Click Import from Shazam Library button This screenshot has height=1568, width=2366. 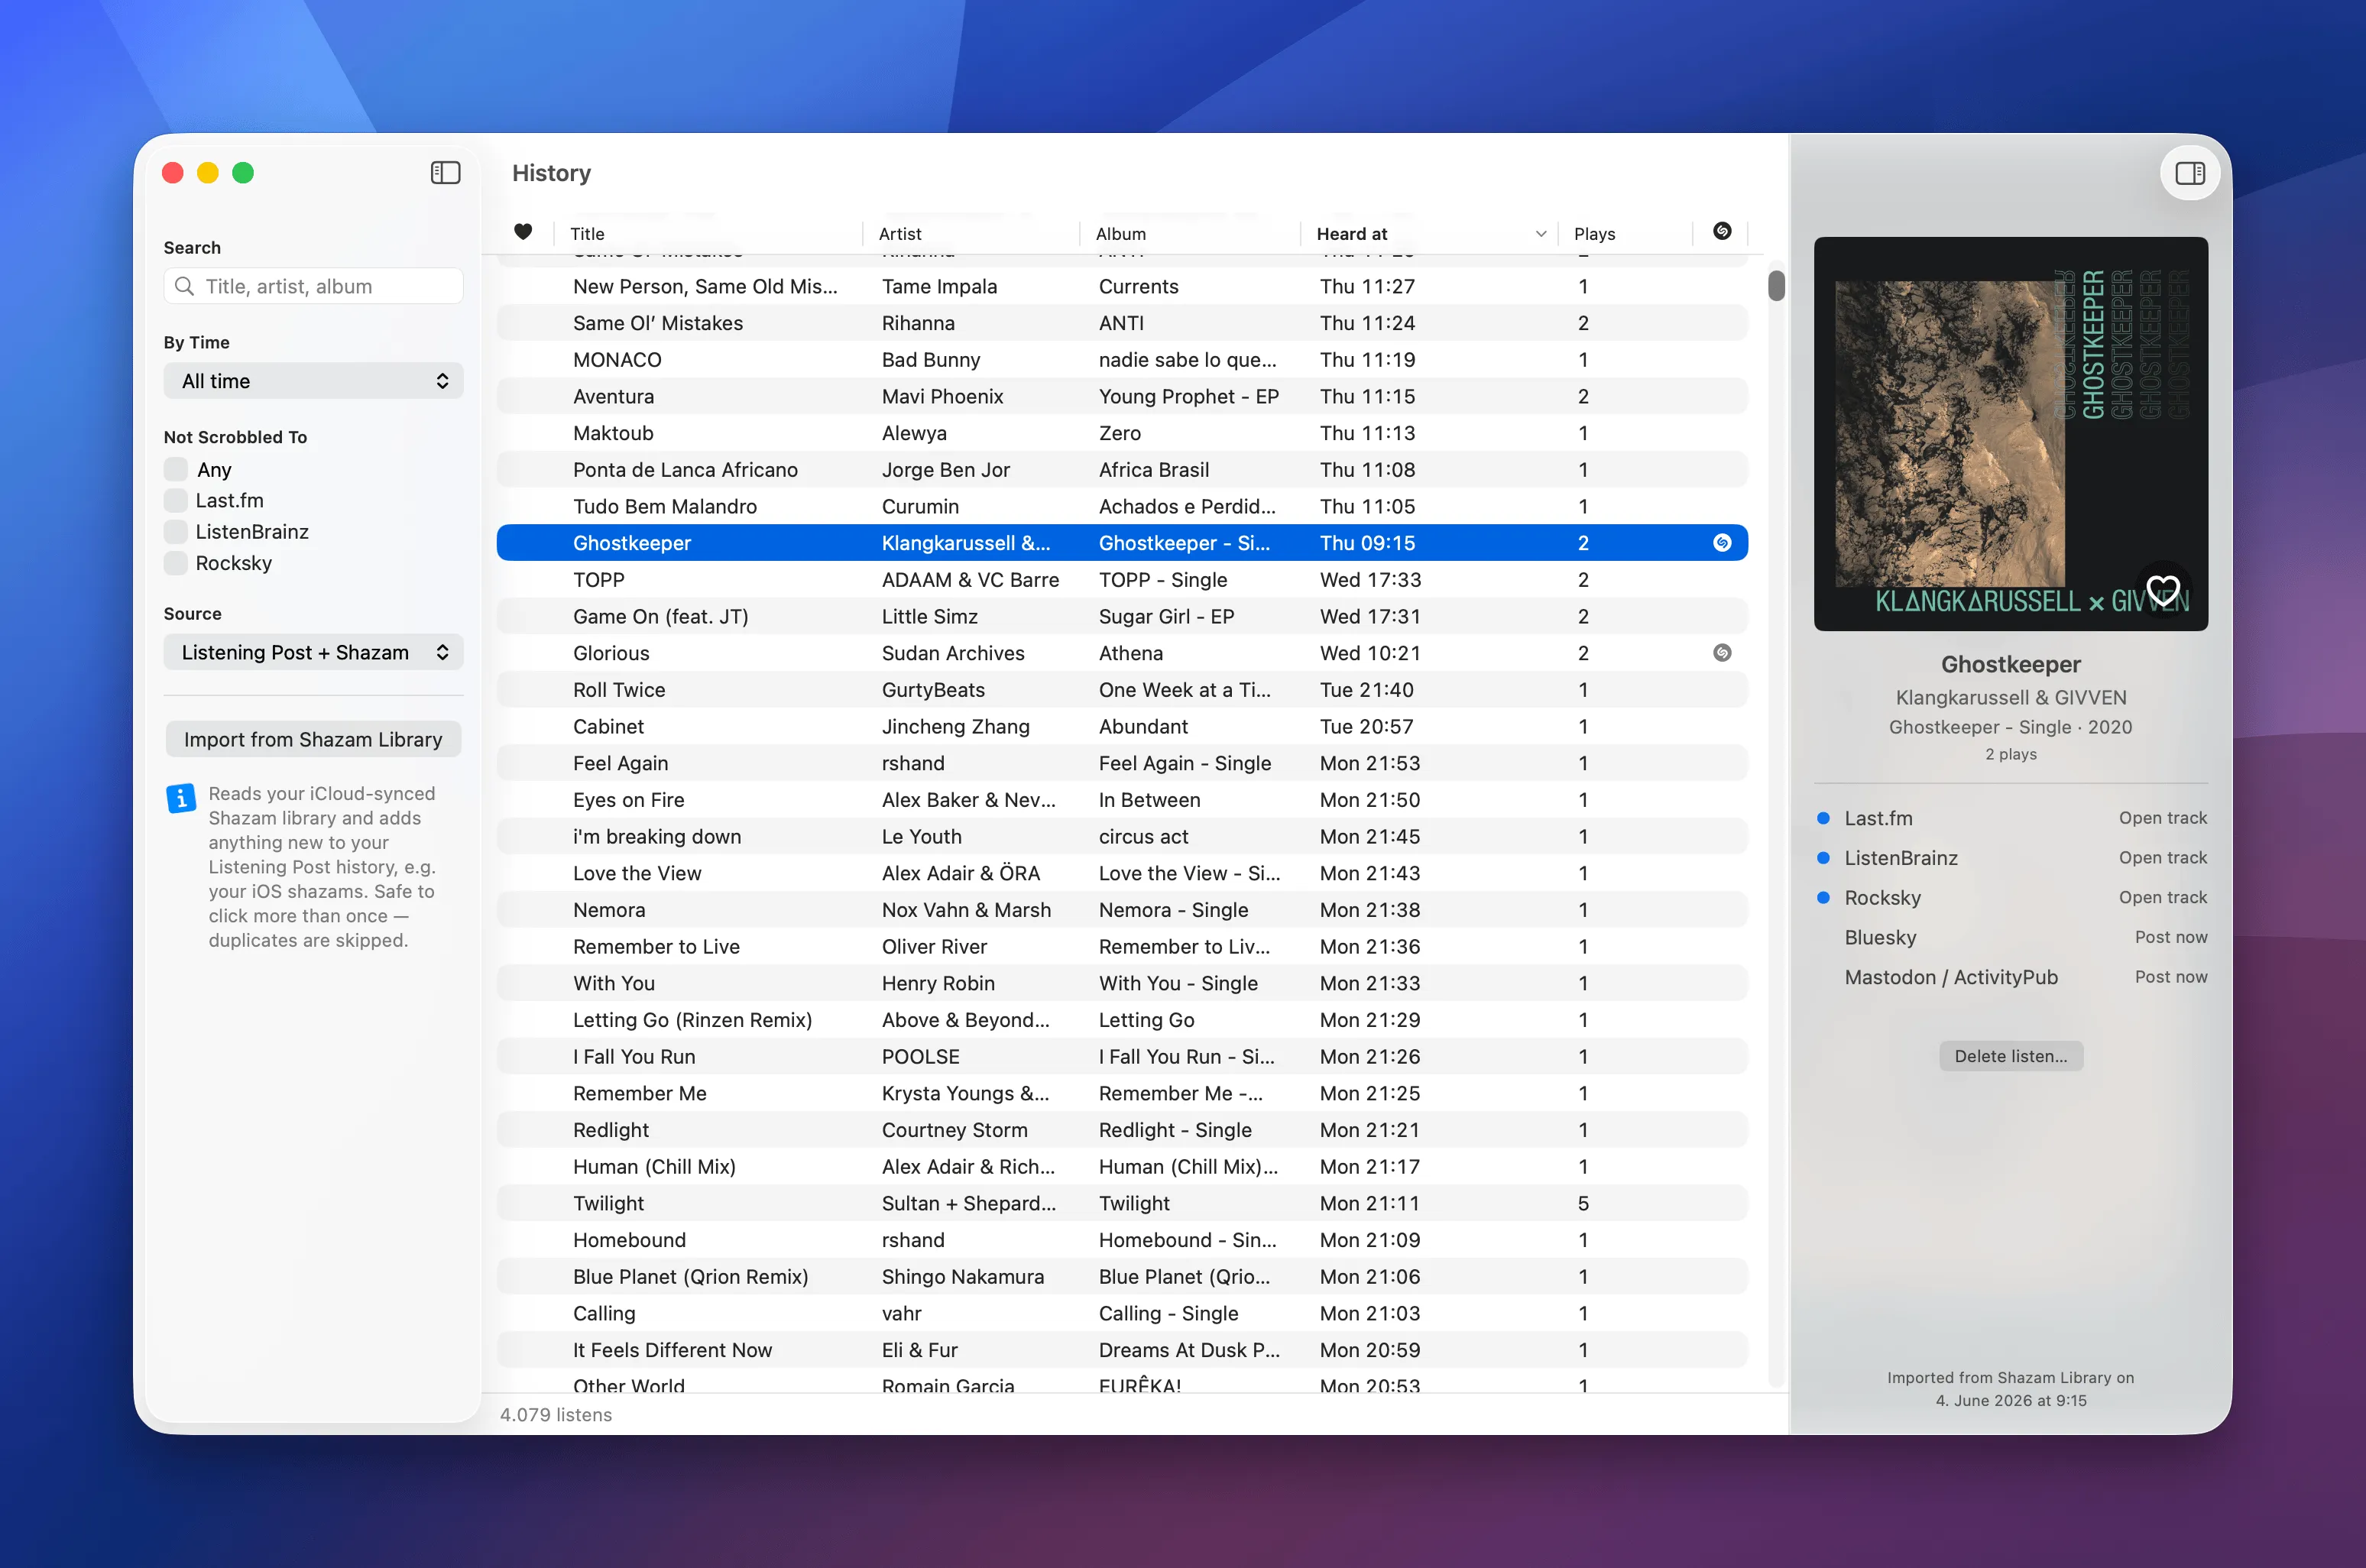click(313, 739)
